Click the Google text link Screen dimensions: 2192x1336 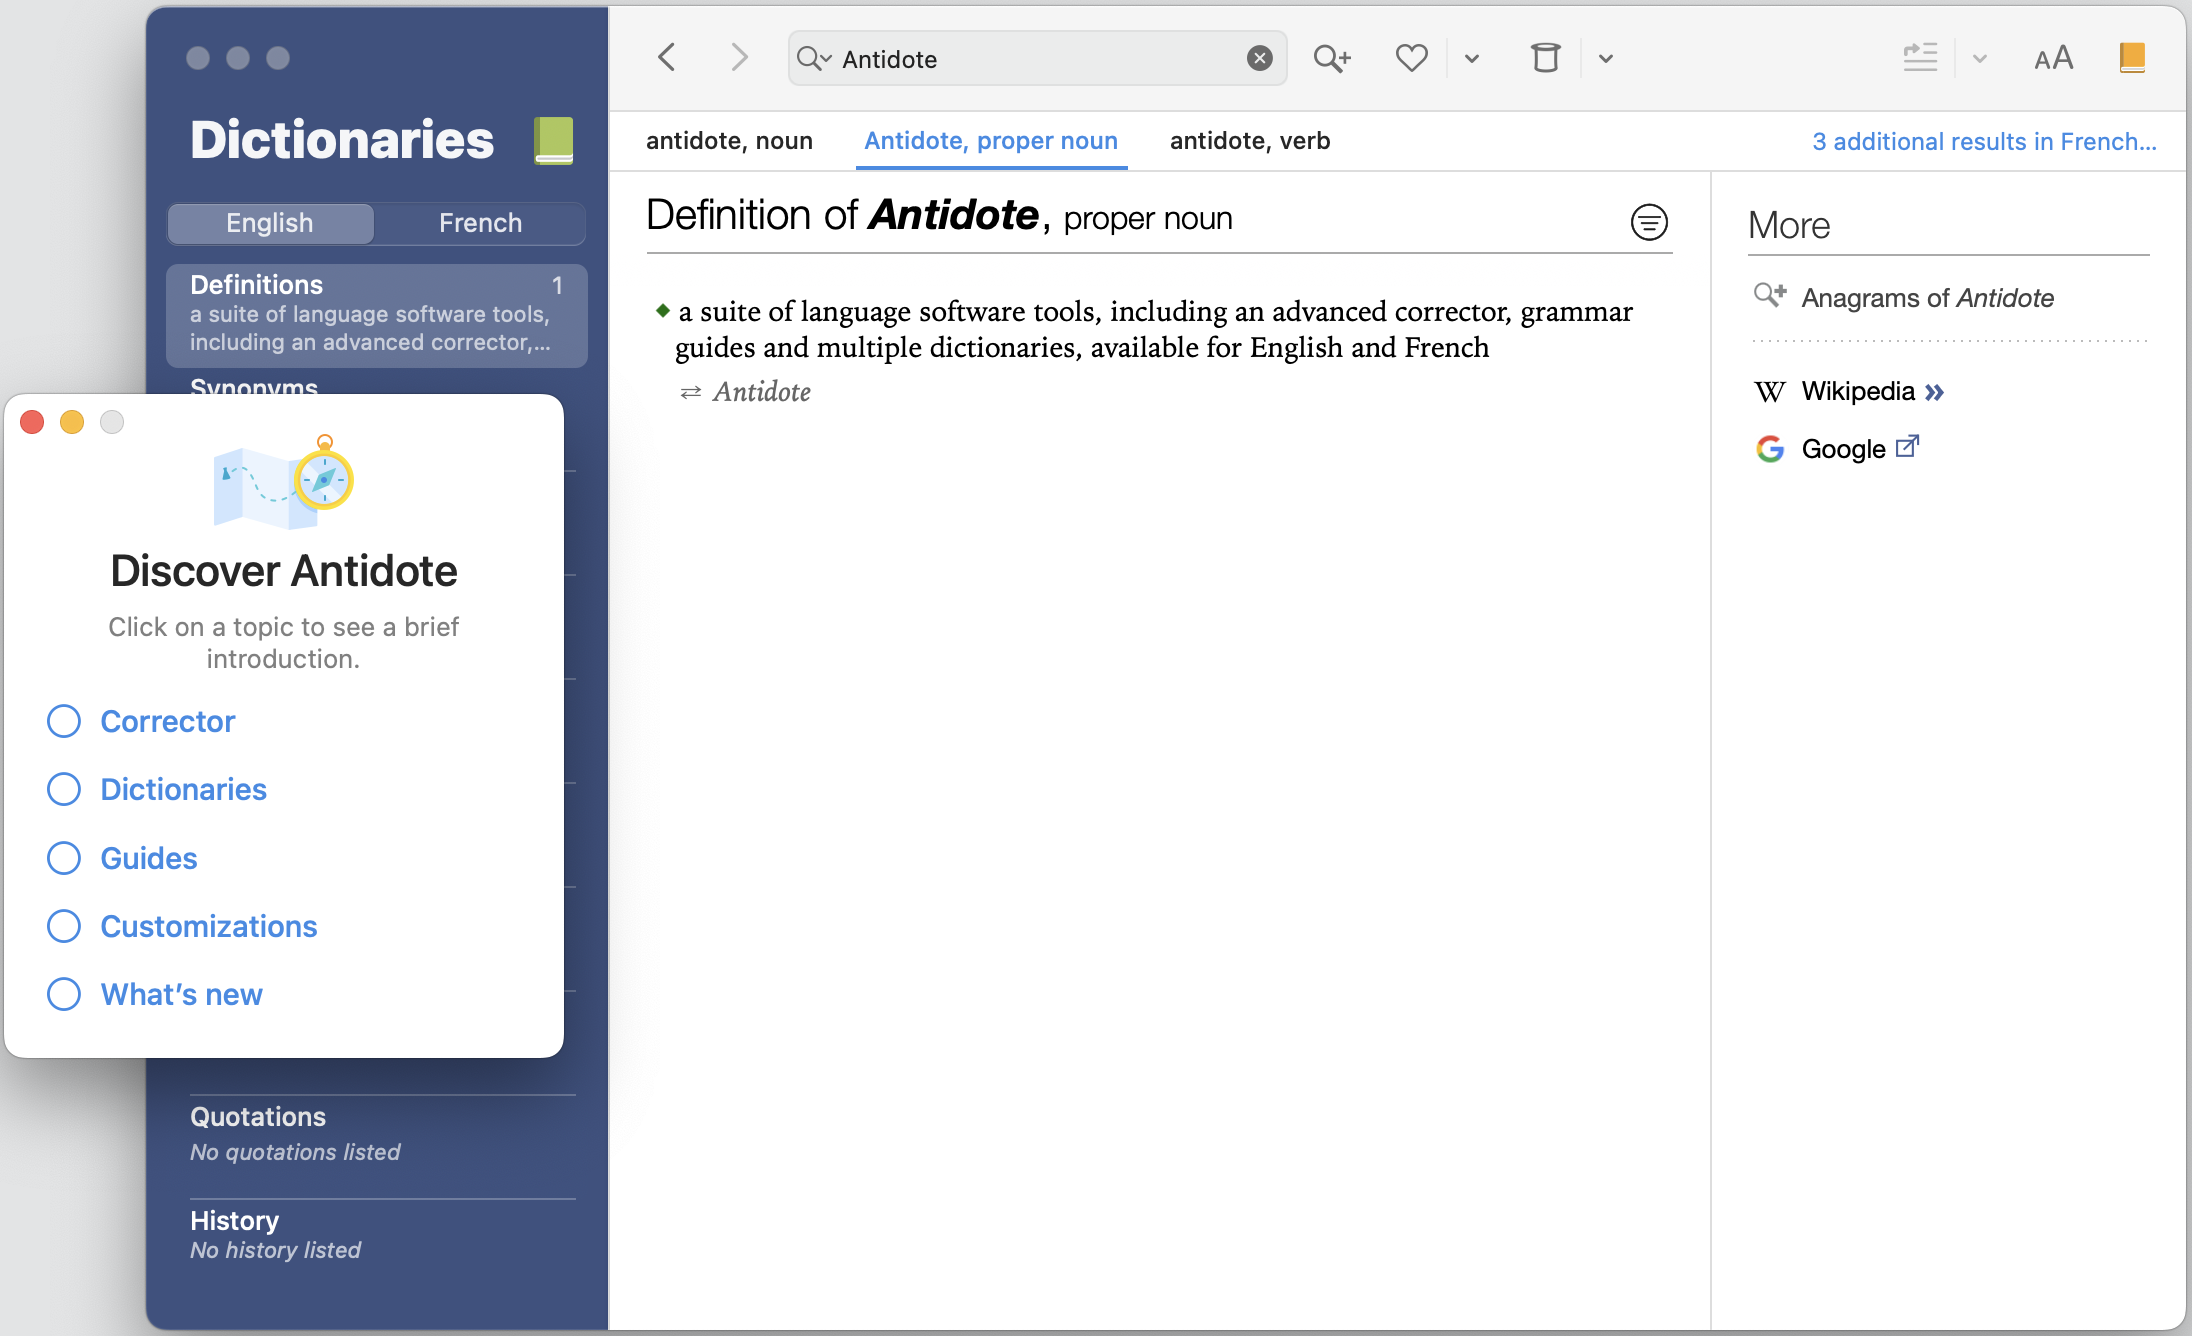(1843, 449)
